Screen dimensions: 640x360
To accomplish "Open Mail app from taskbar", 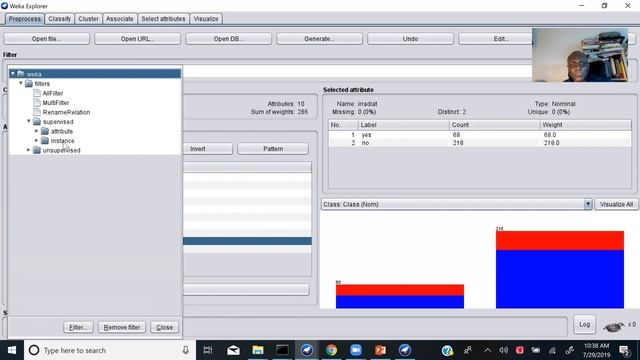I will 233,350.
